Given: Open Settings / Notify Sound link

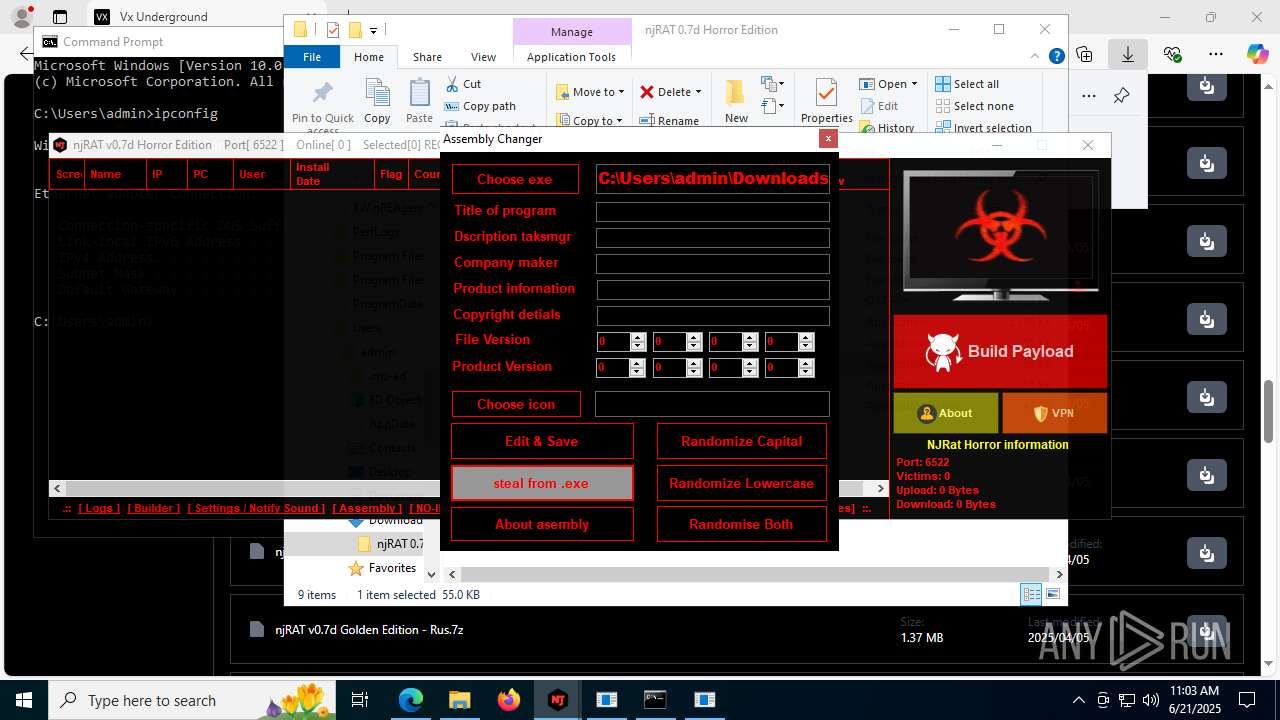Looking at the screenshot, I should pyautogui.click(x=257, y=508).
